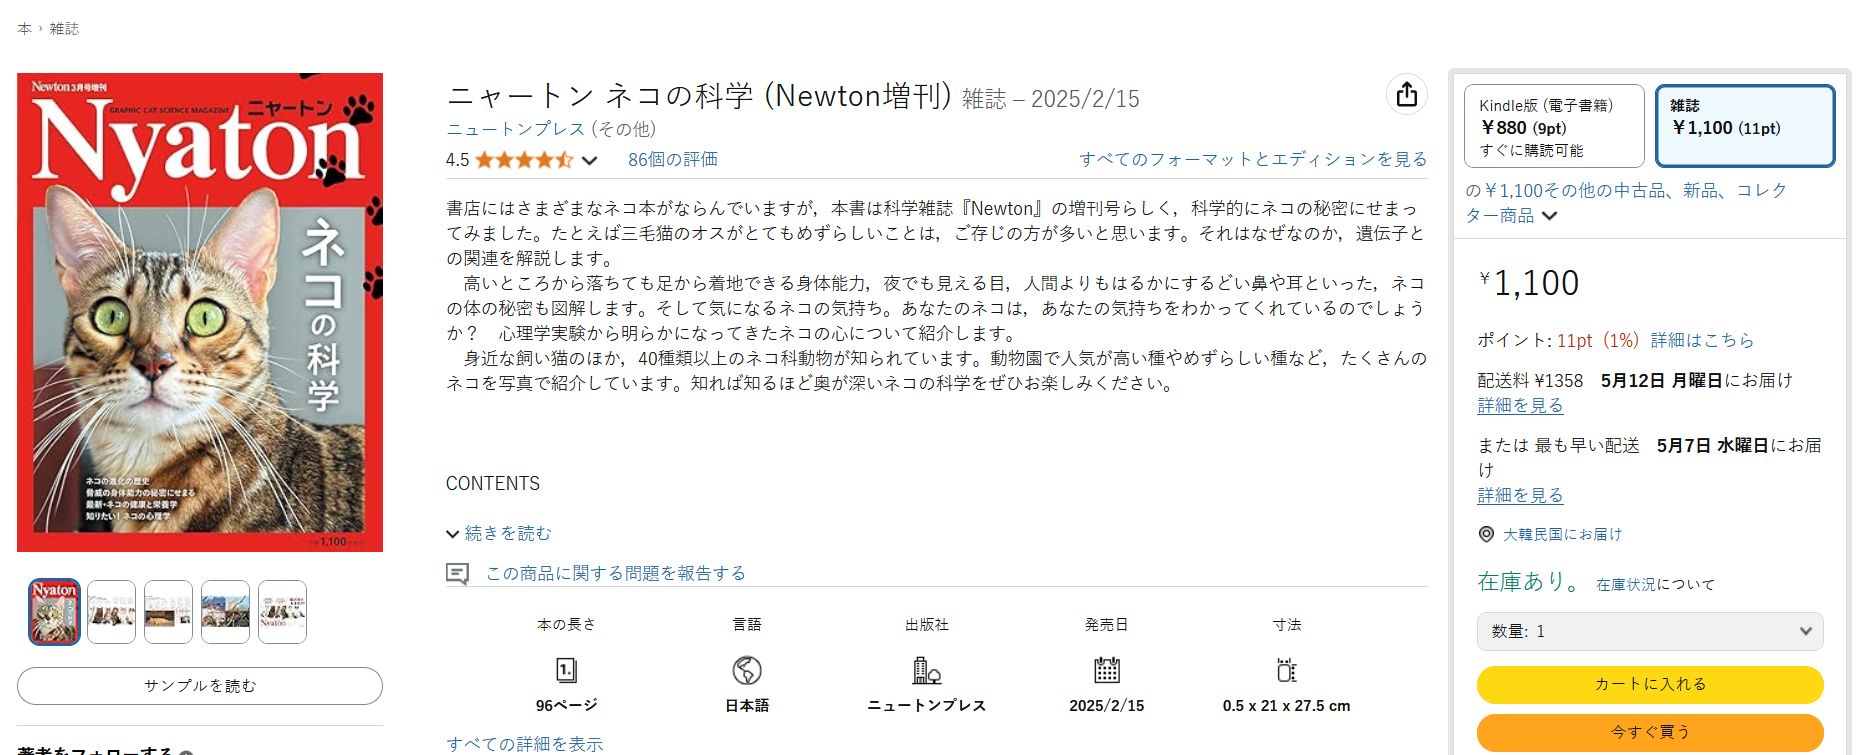Screen dimensions: 1862x755
Task: Click the ニュートンプレス publisher value under 出版社
Action: point(927,705)
